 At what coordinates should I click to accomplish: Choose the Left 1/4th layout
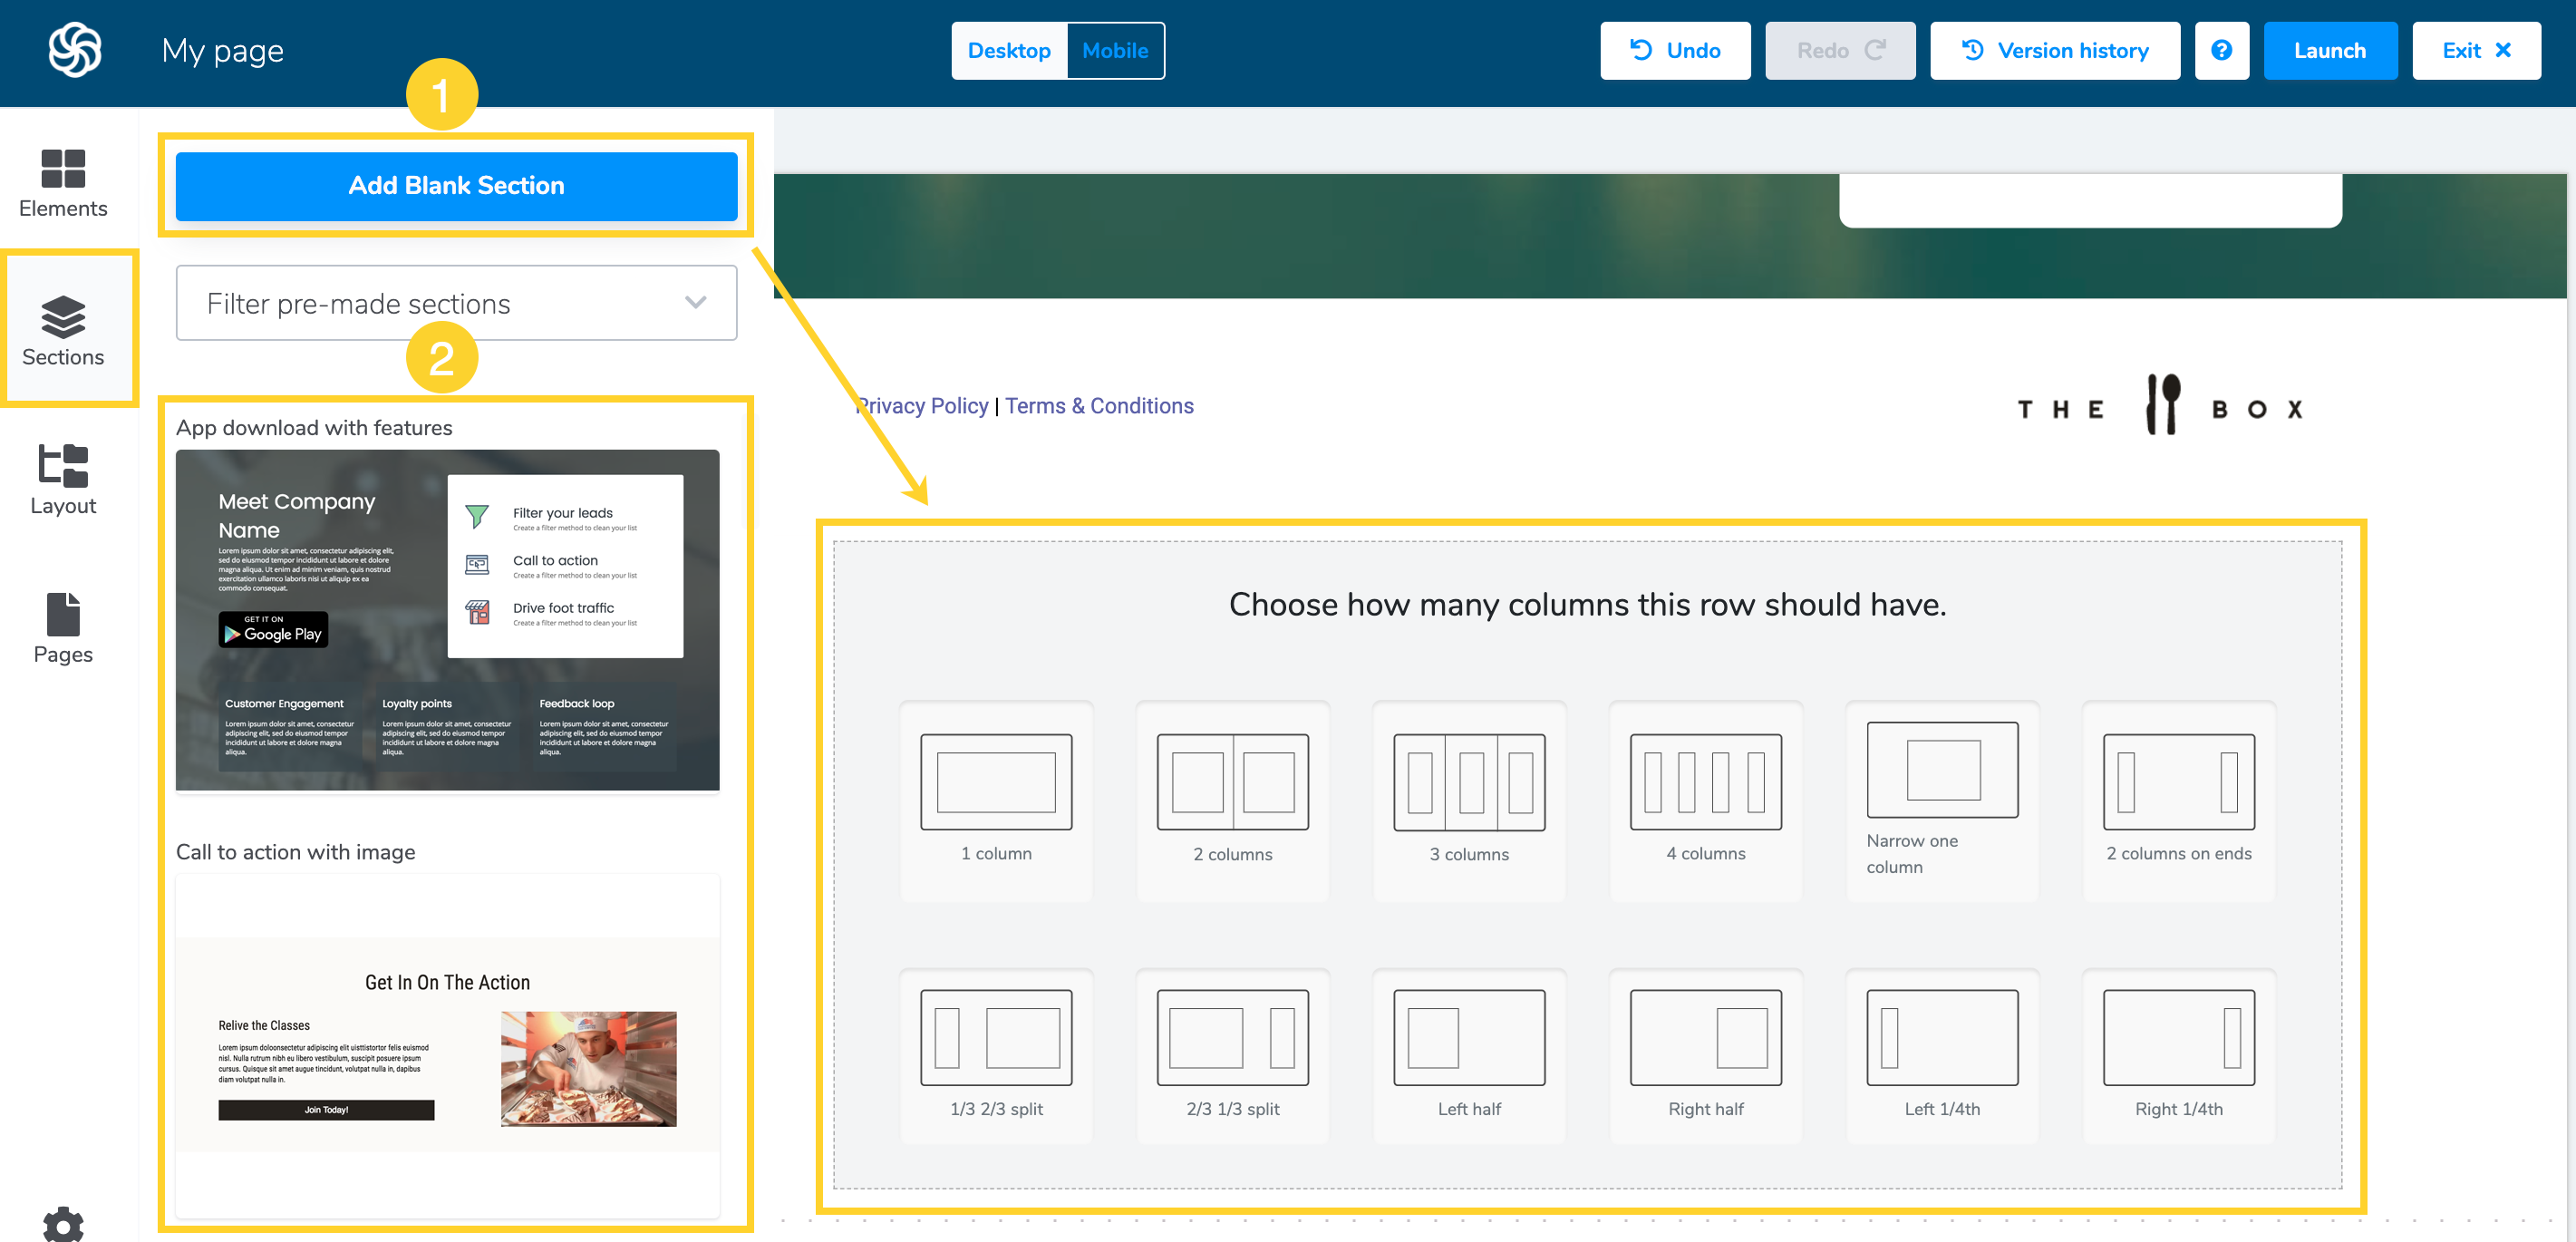1942,1056
